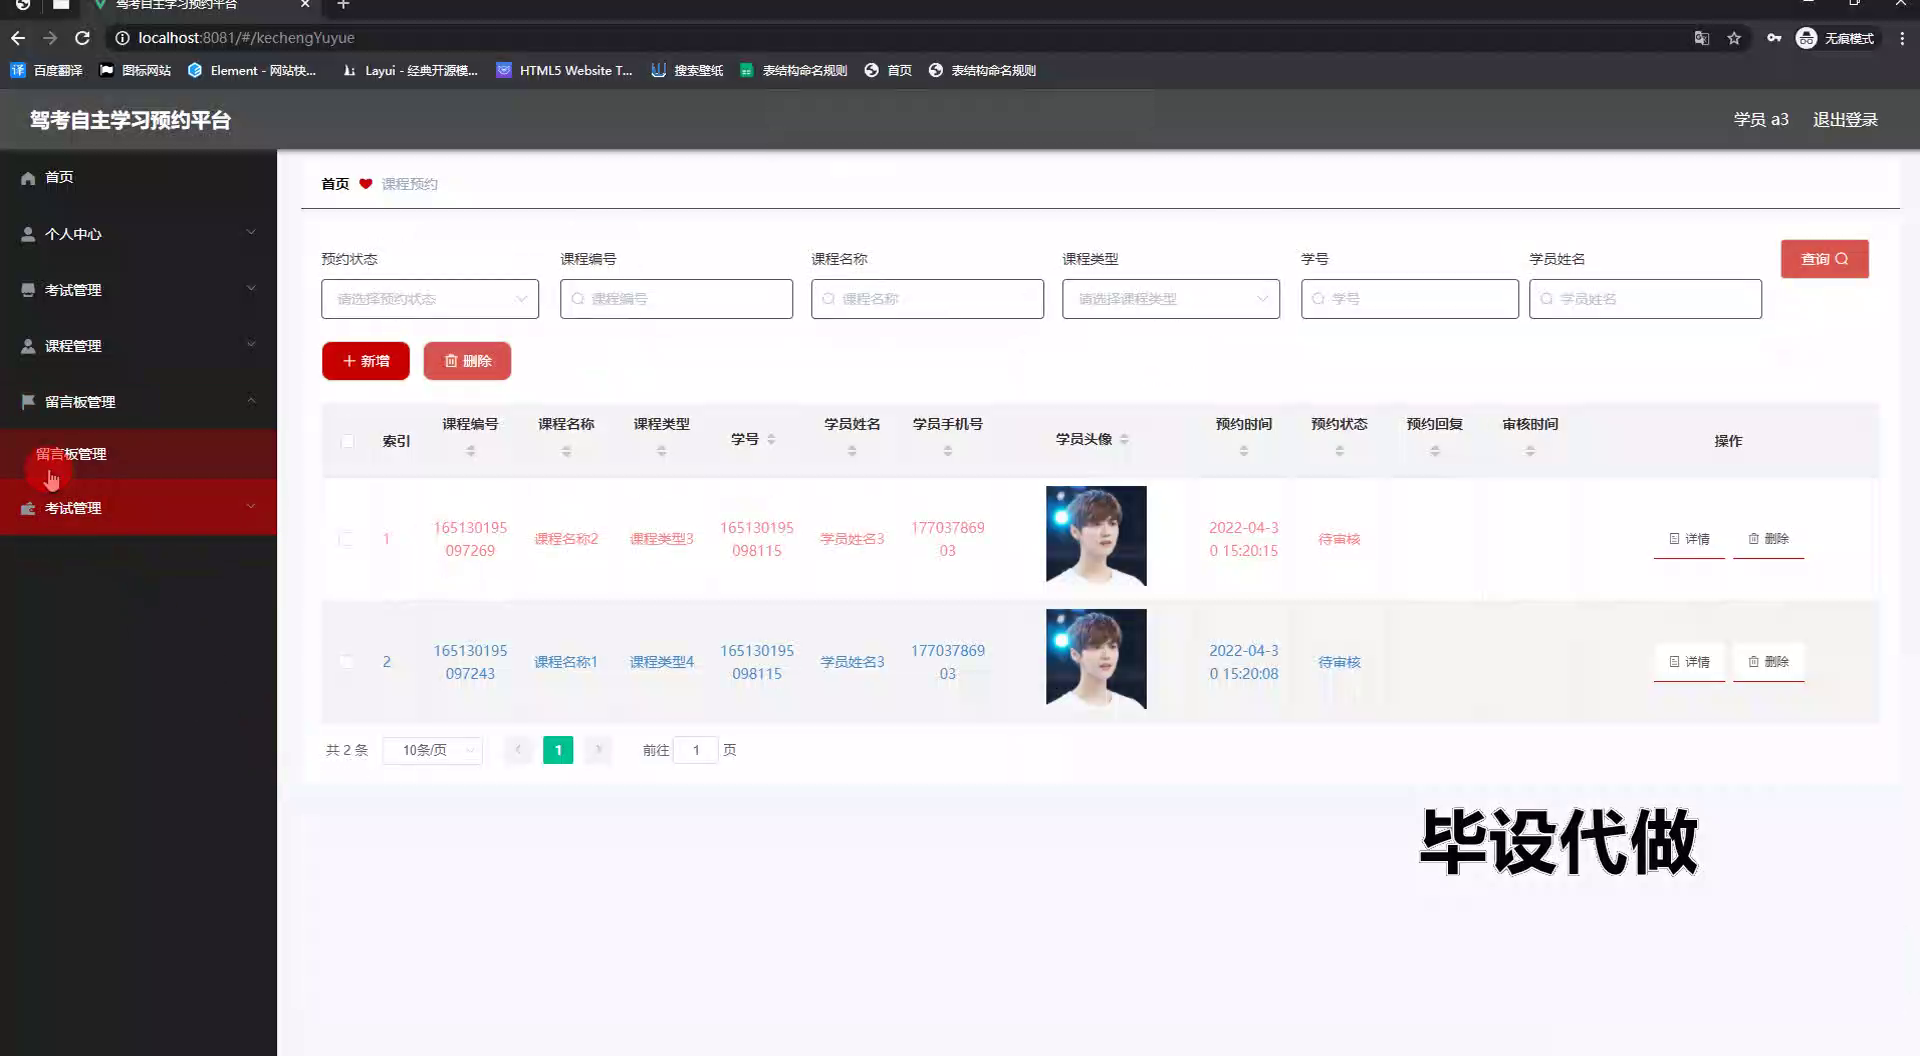Bookmark this page with star icon

(x=1734, y=38)
